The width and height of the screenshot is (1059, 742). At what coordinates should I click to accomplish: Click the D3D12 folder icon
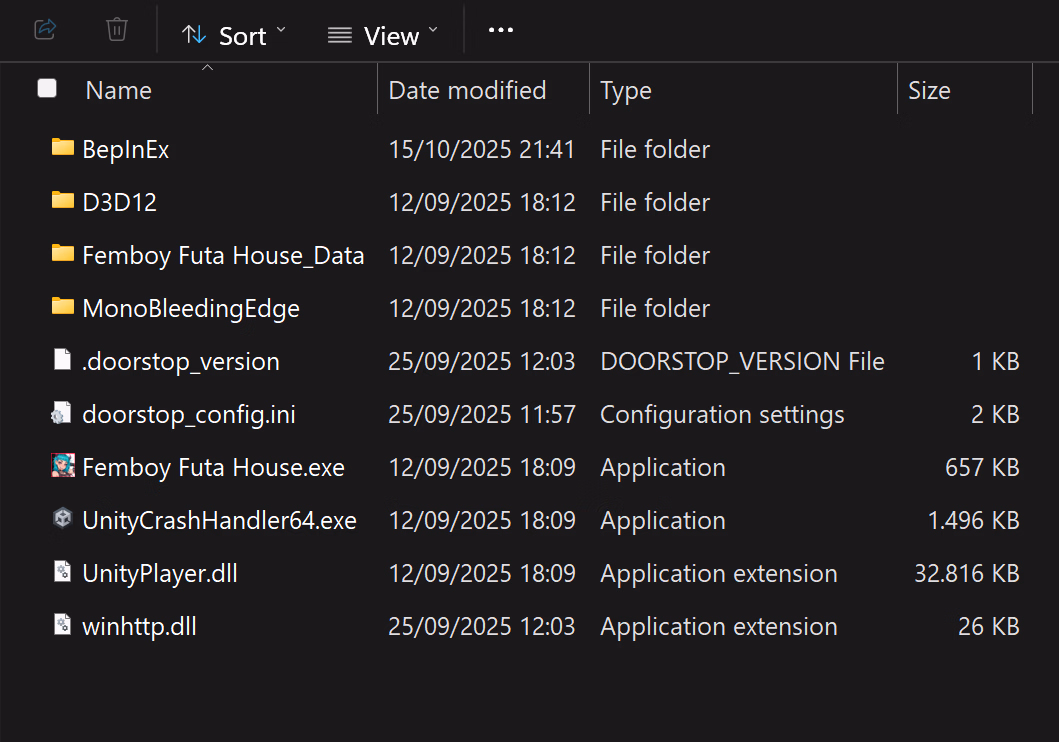pyautogui.click(x=63, y=201)
